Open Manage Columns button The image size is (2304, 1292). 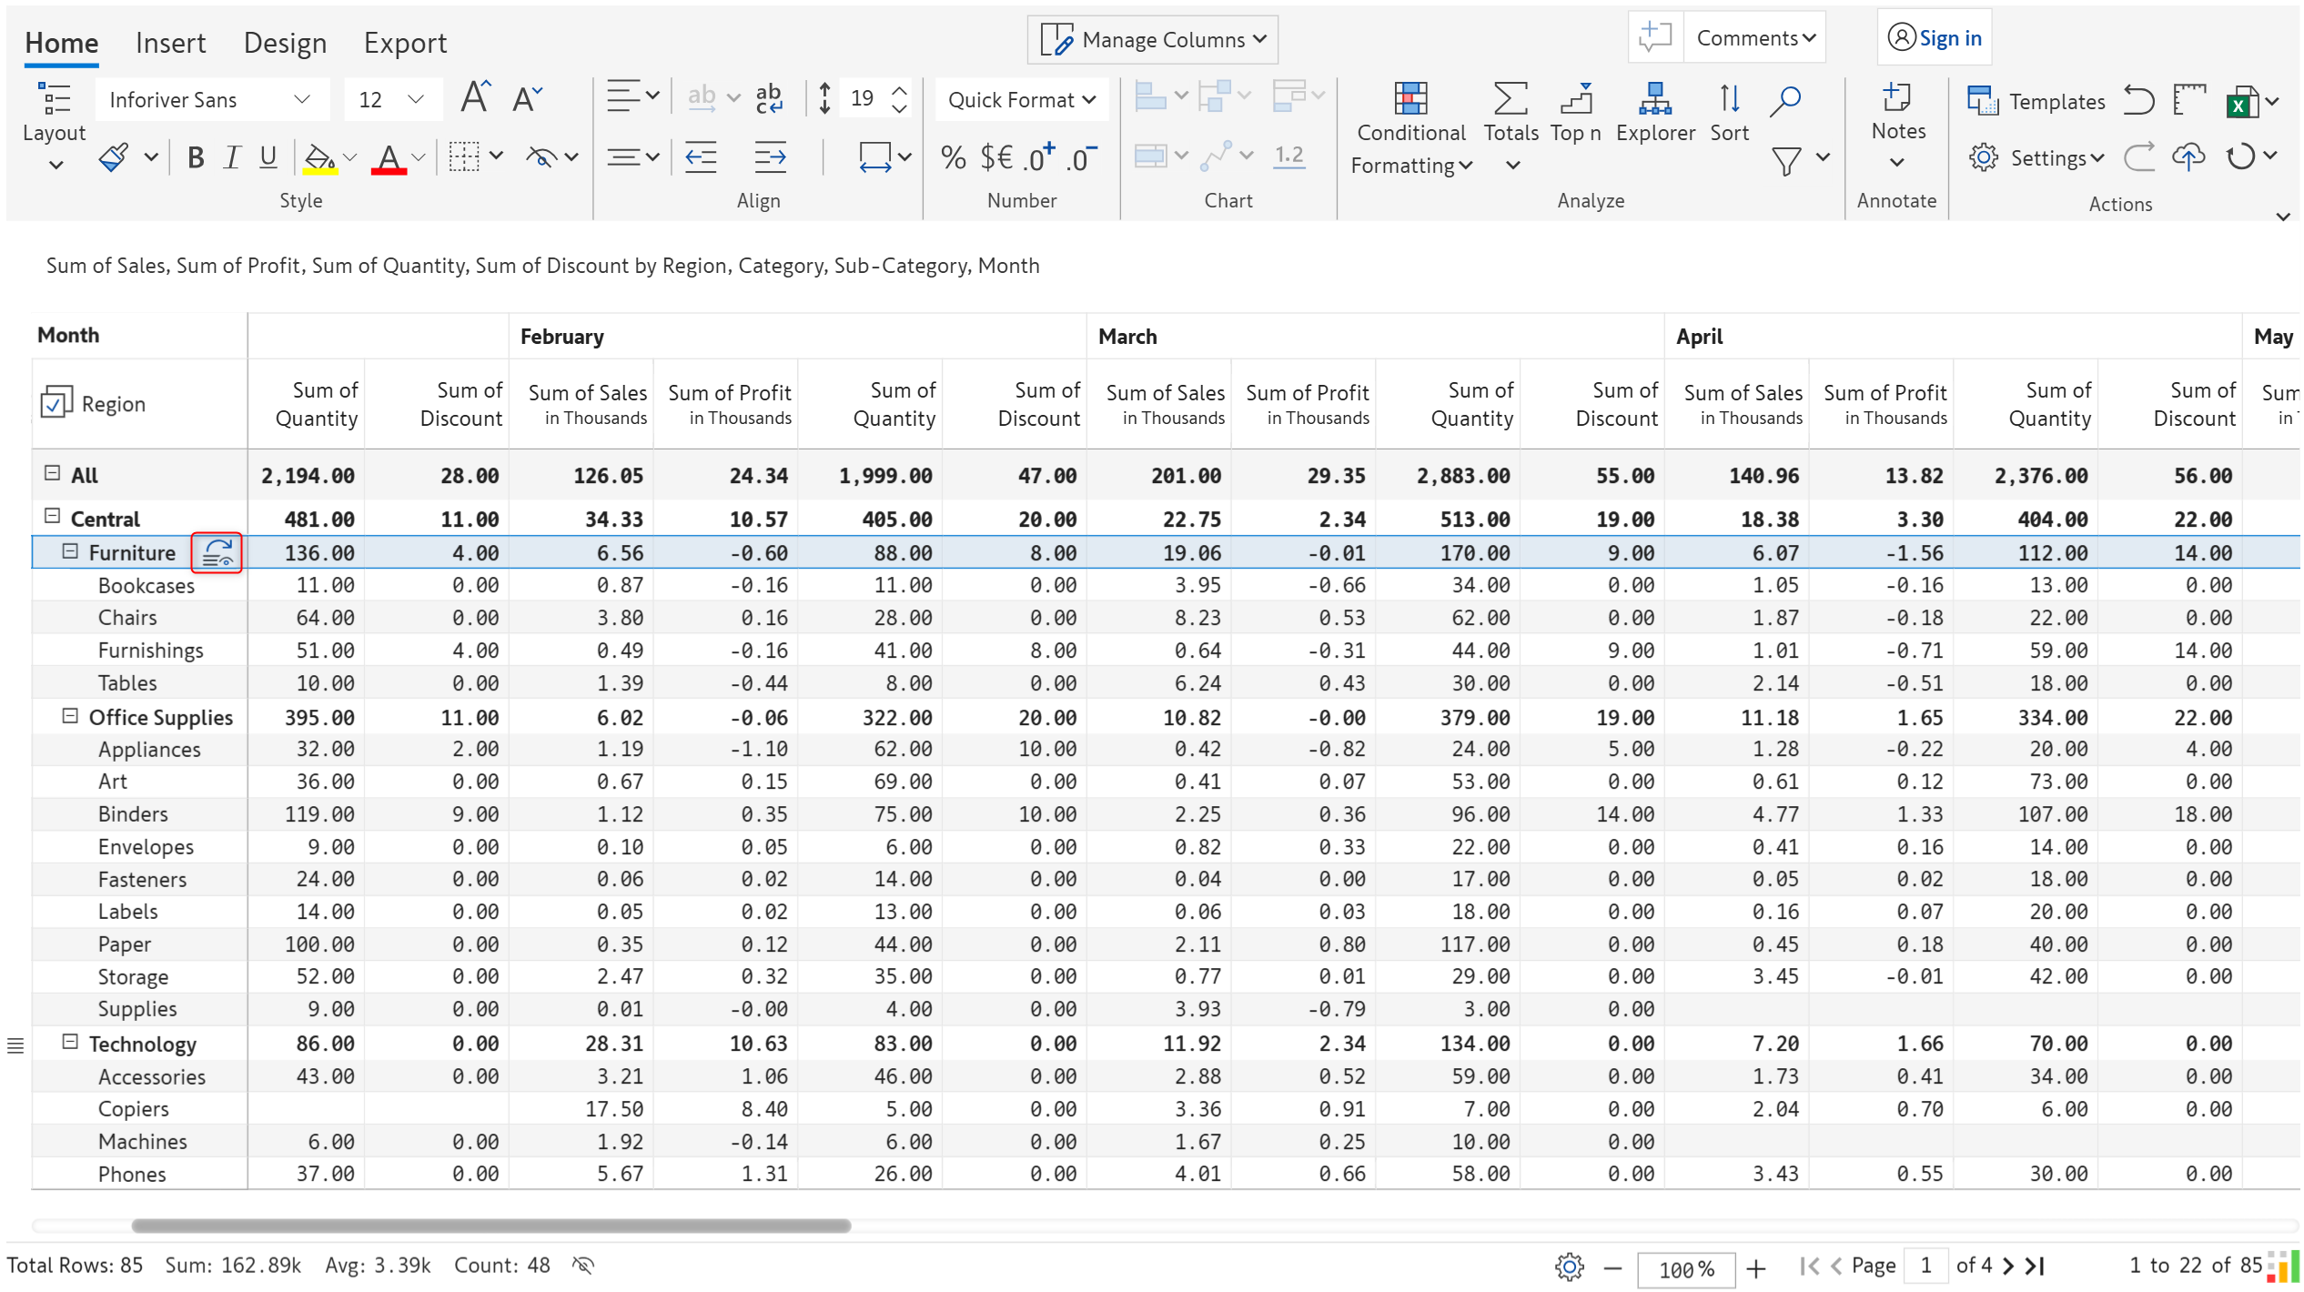tap(1152, 40)
